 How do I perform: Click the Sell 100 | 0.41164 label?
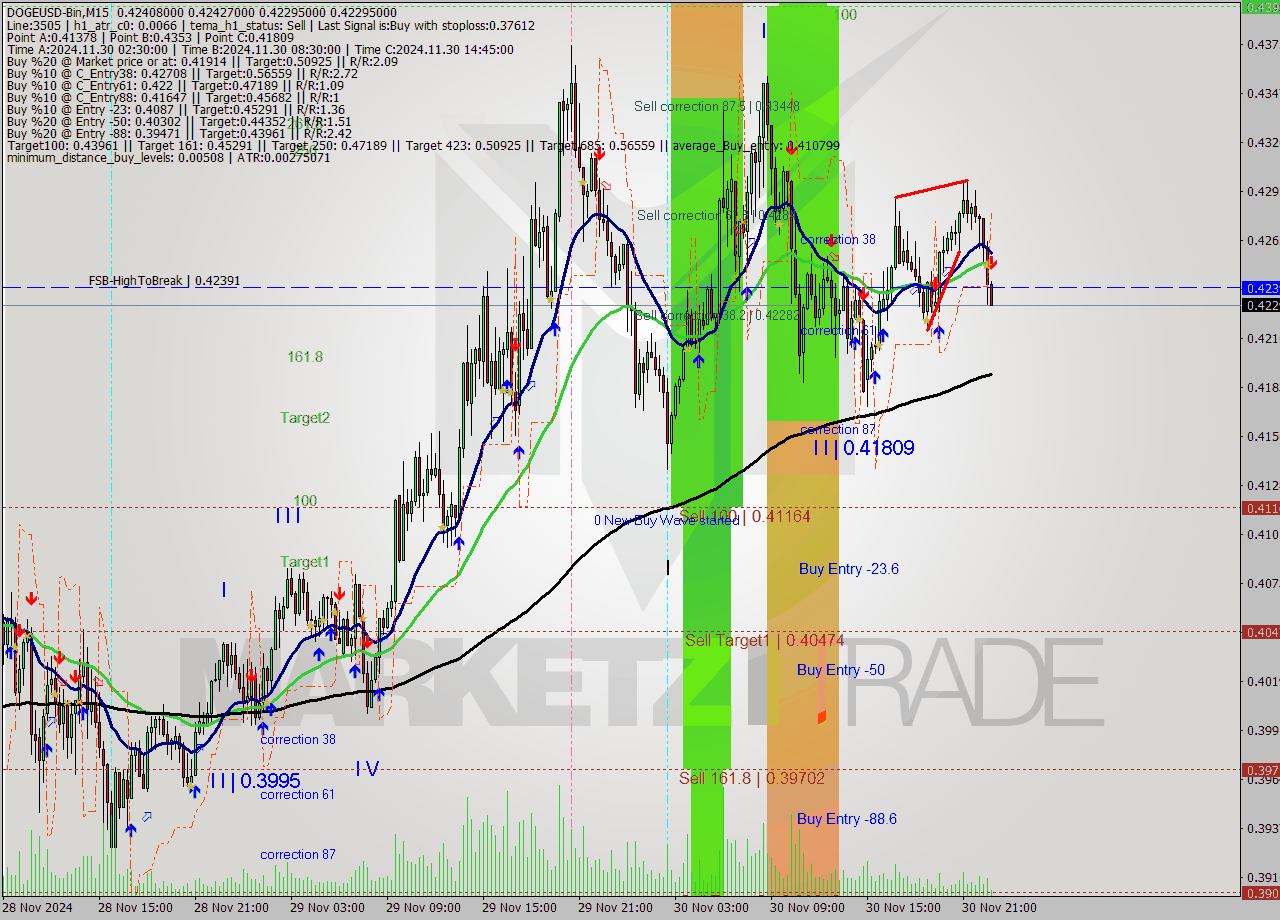click(x=744, y=516)
